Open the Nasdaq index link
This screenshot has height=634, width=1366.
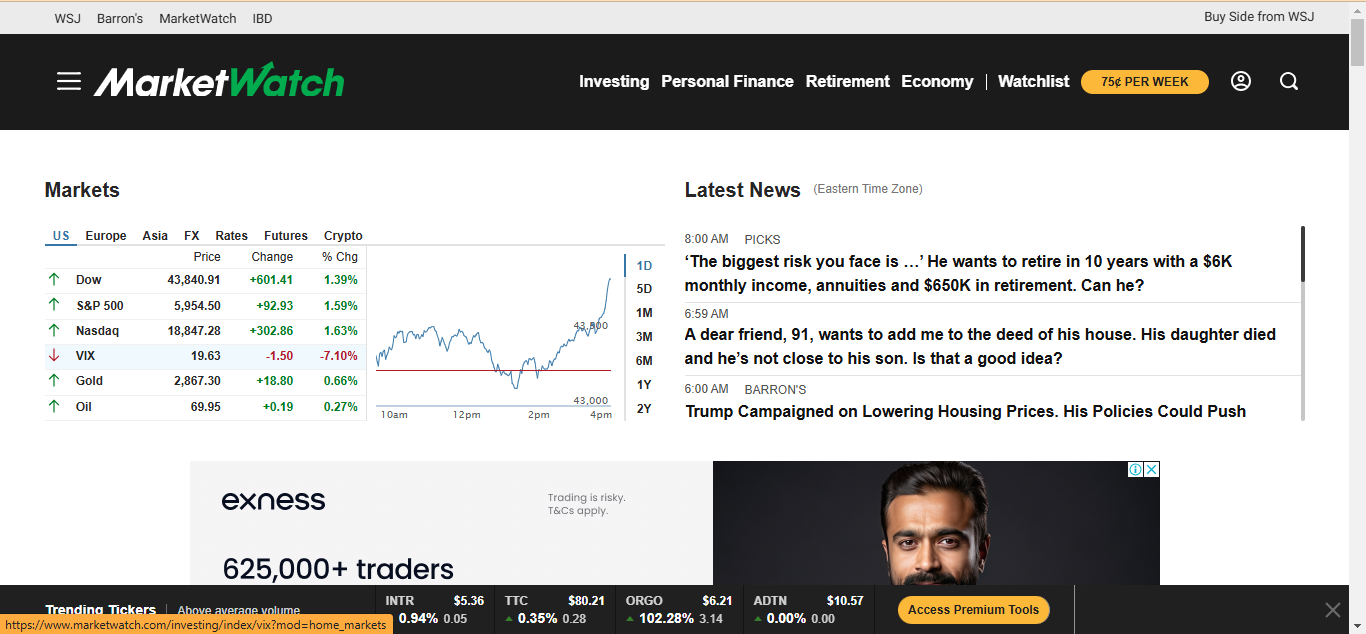click(x=97, y=331)
